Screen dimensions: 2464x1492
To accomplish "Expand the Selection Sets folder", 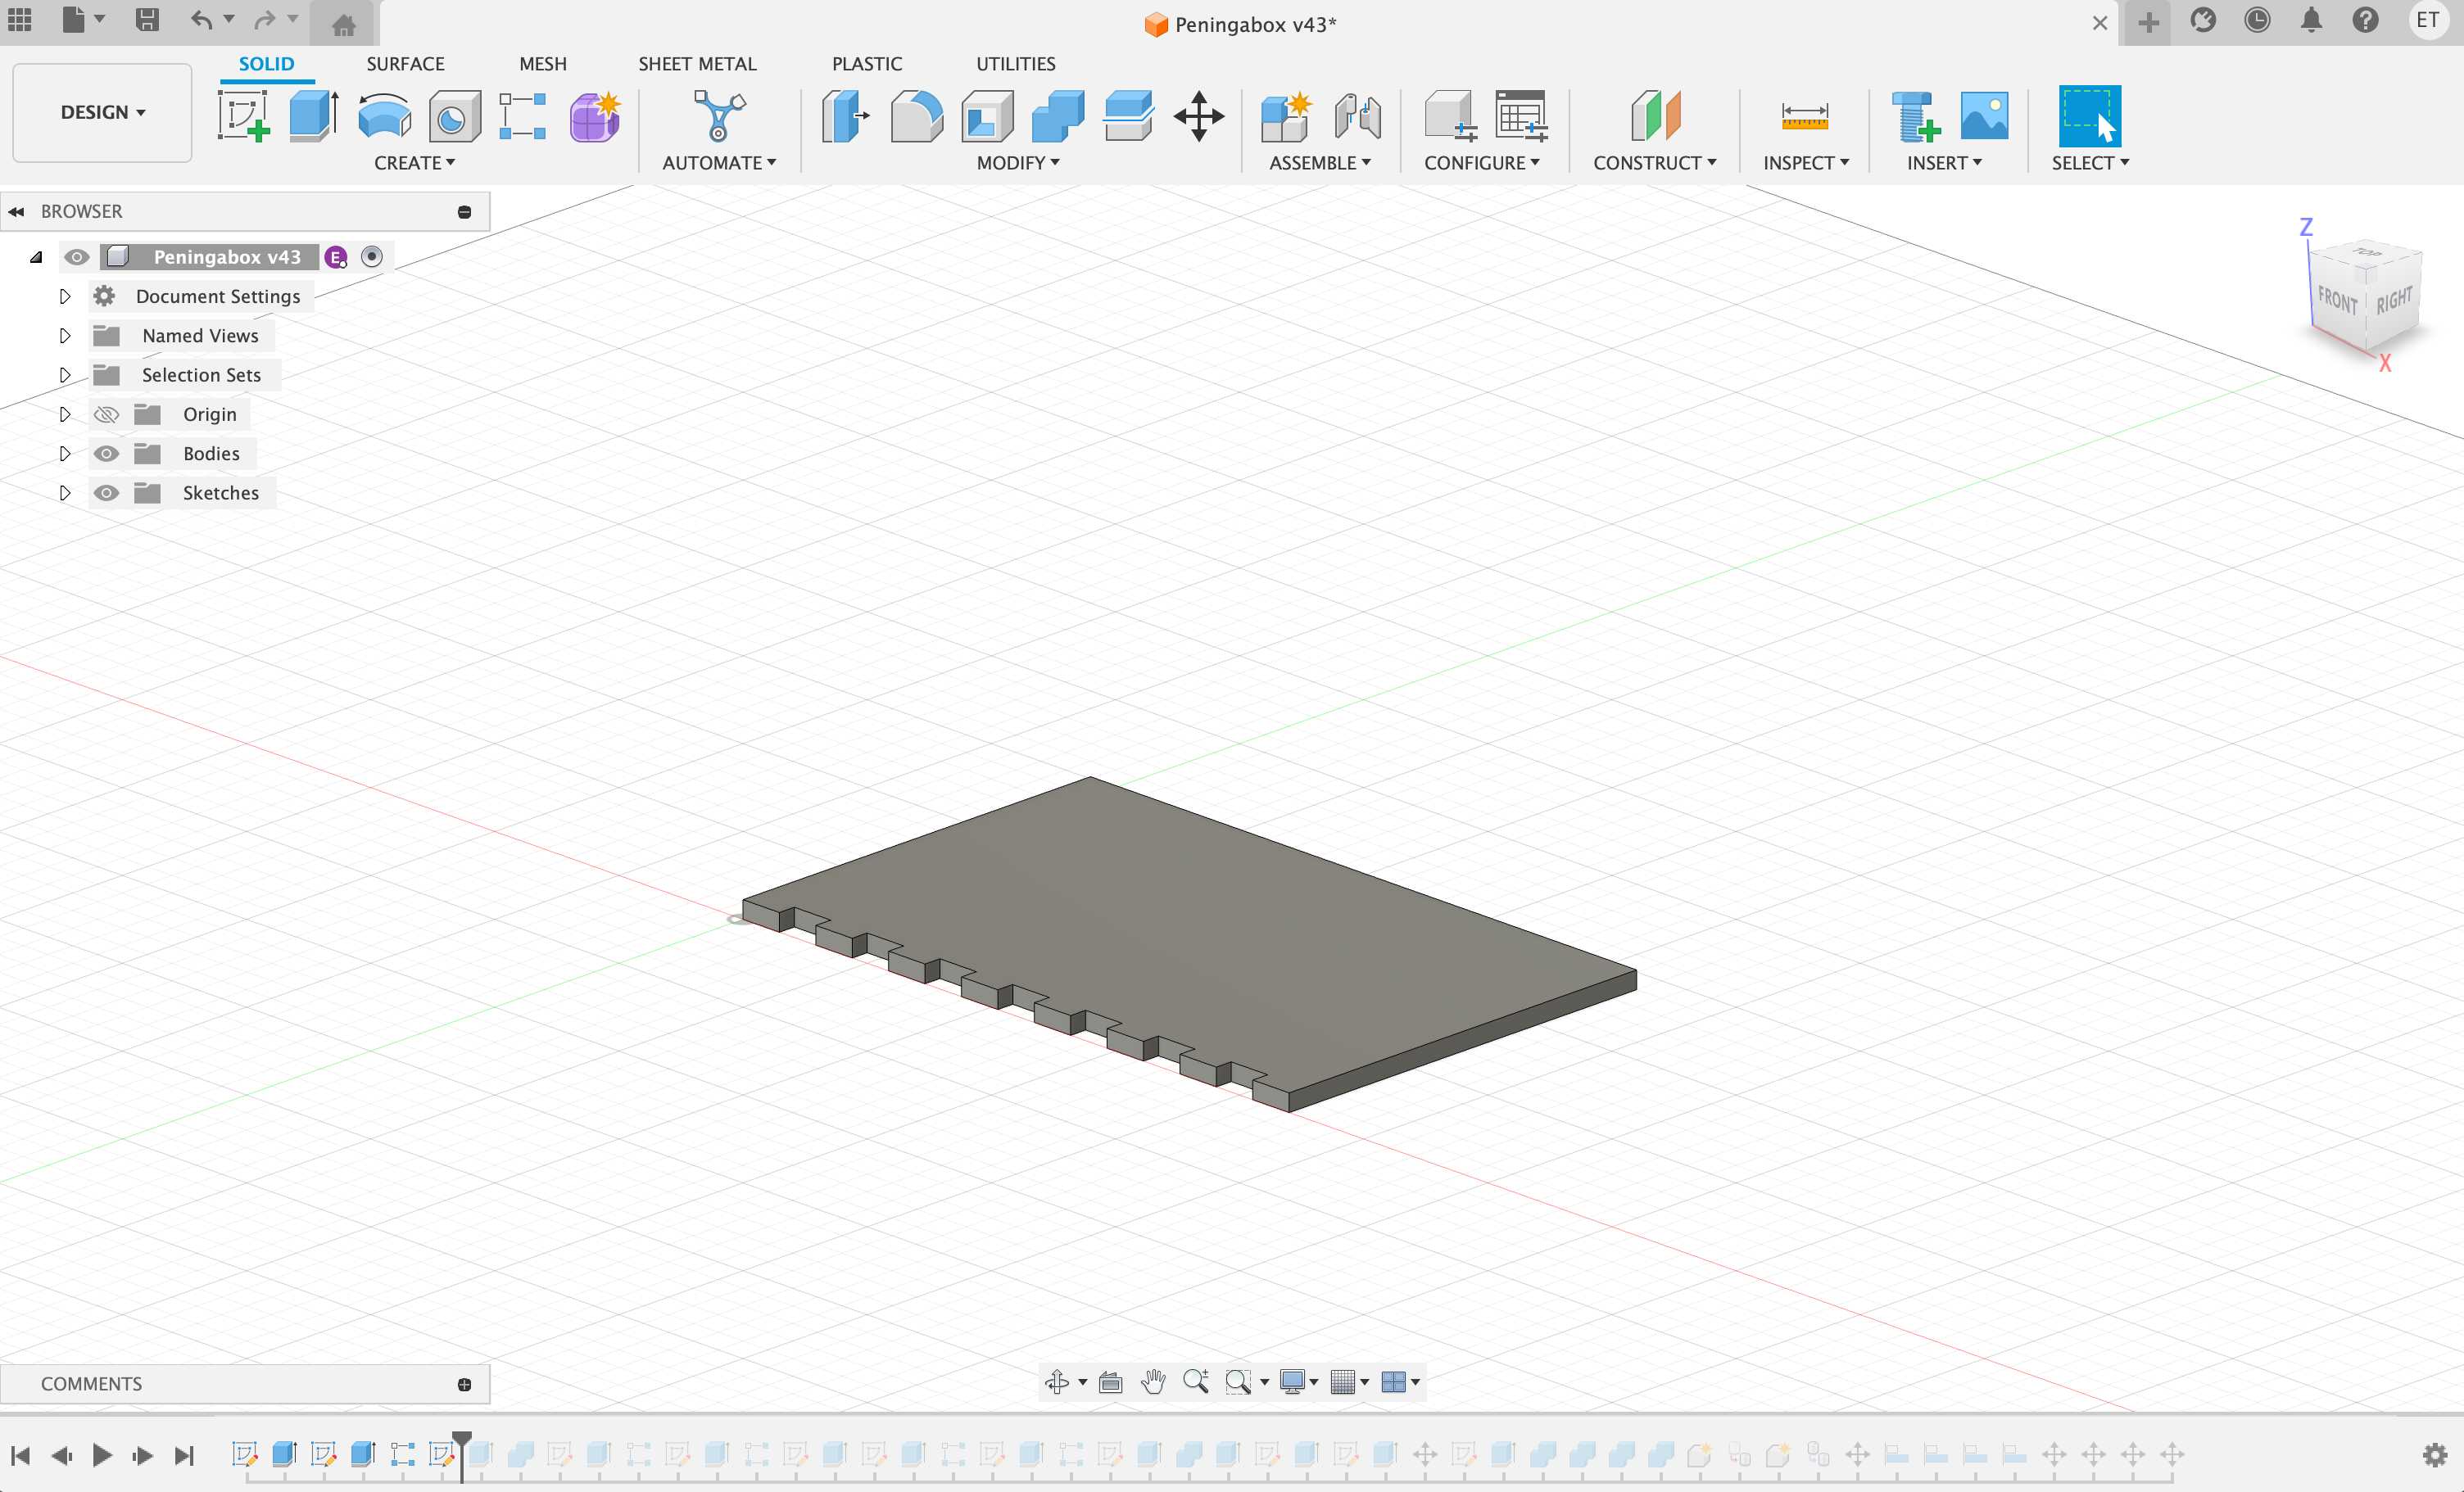I will (x=65, y=375).
